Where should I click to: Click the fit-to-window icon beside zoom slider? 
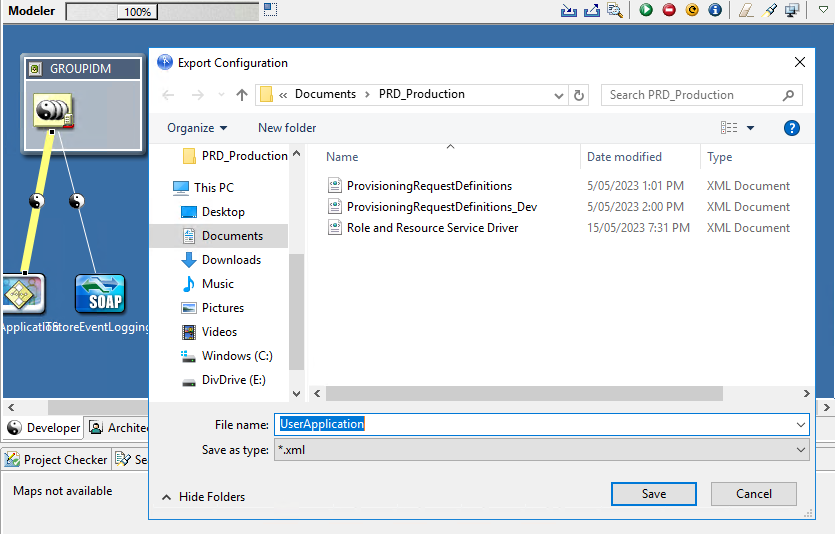click(271, 9)
